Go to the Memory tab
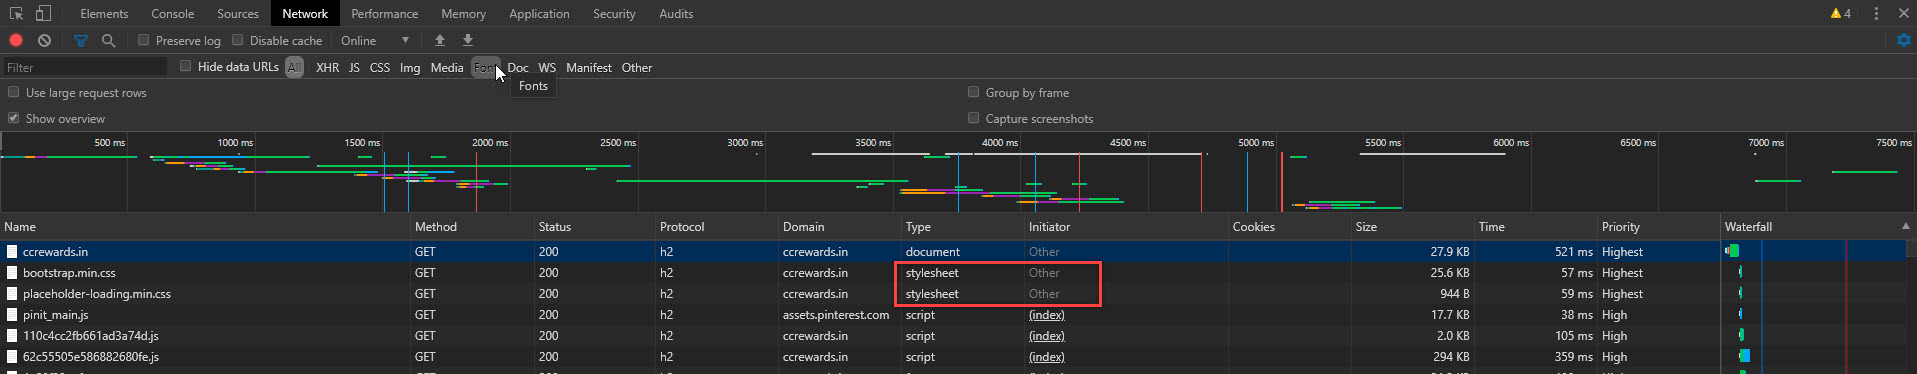This screenshot has width=1917, height=374. (464, 14)
